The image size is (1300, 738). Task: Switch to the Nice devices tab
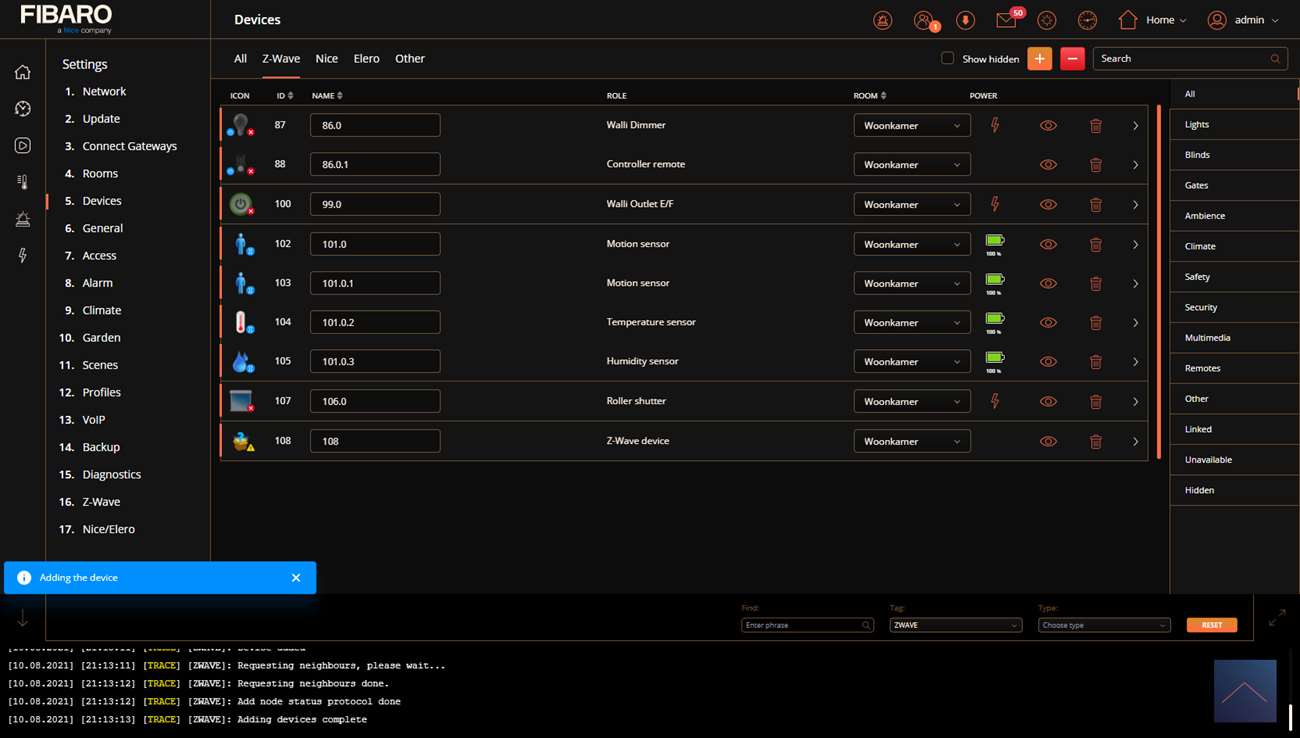point(326,59)
